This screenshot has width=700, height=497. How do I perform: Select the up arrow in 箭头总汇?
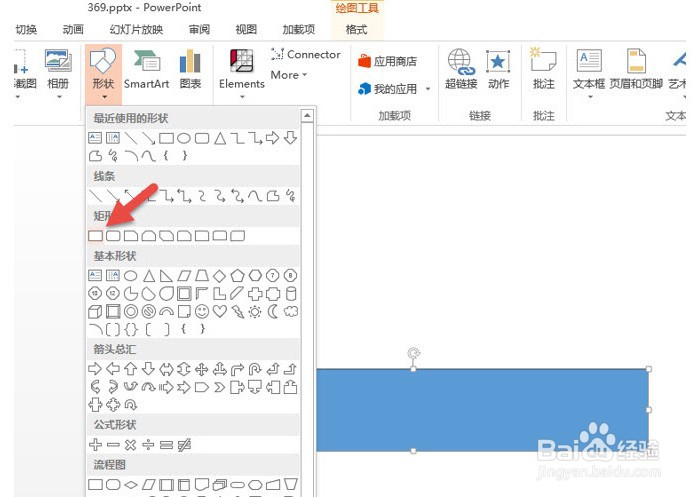[x=130, y=369]
